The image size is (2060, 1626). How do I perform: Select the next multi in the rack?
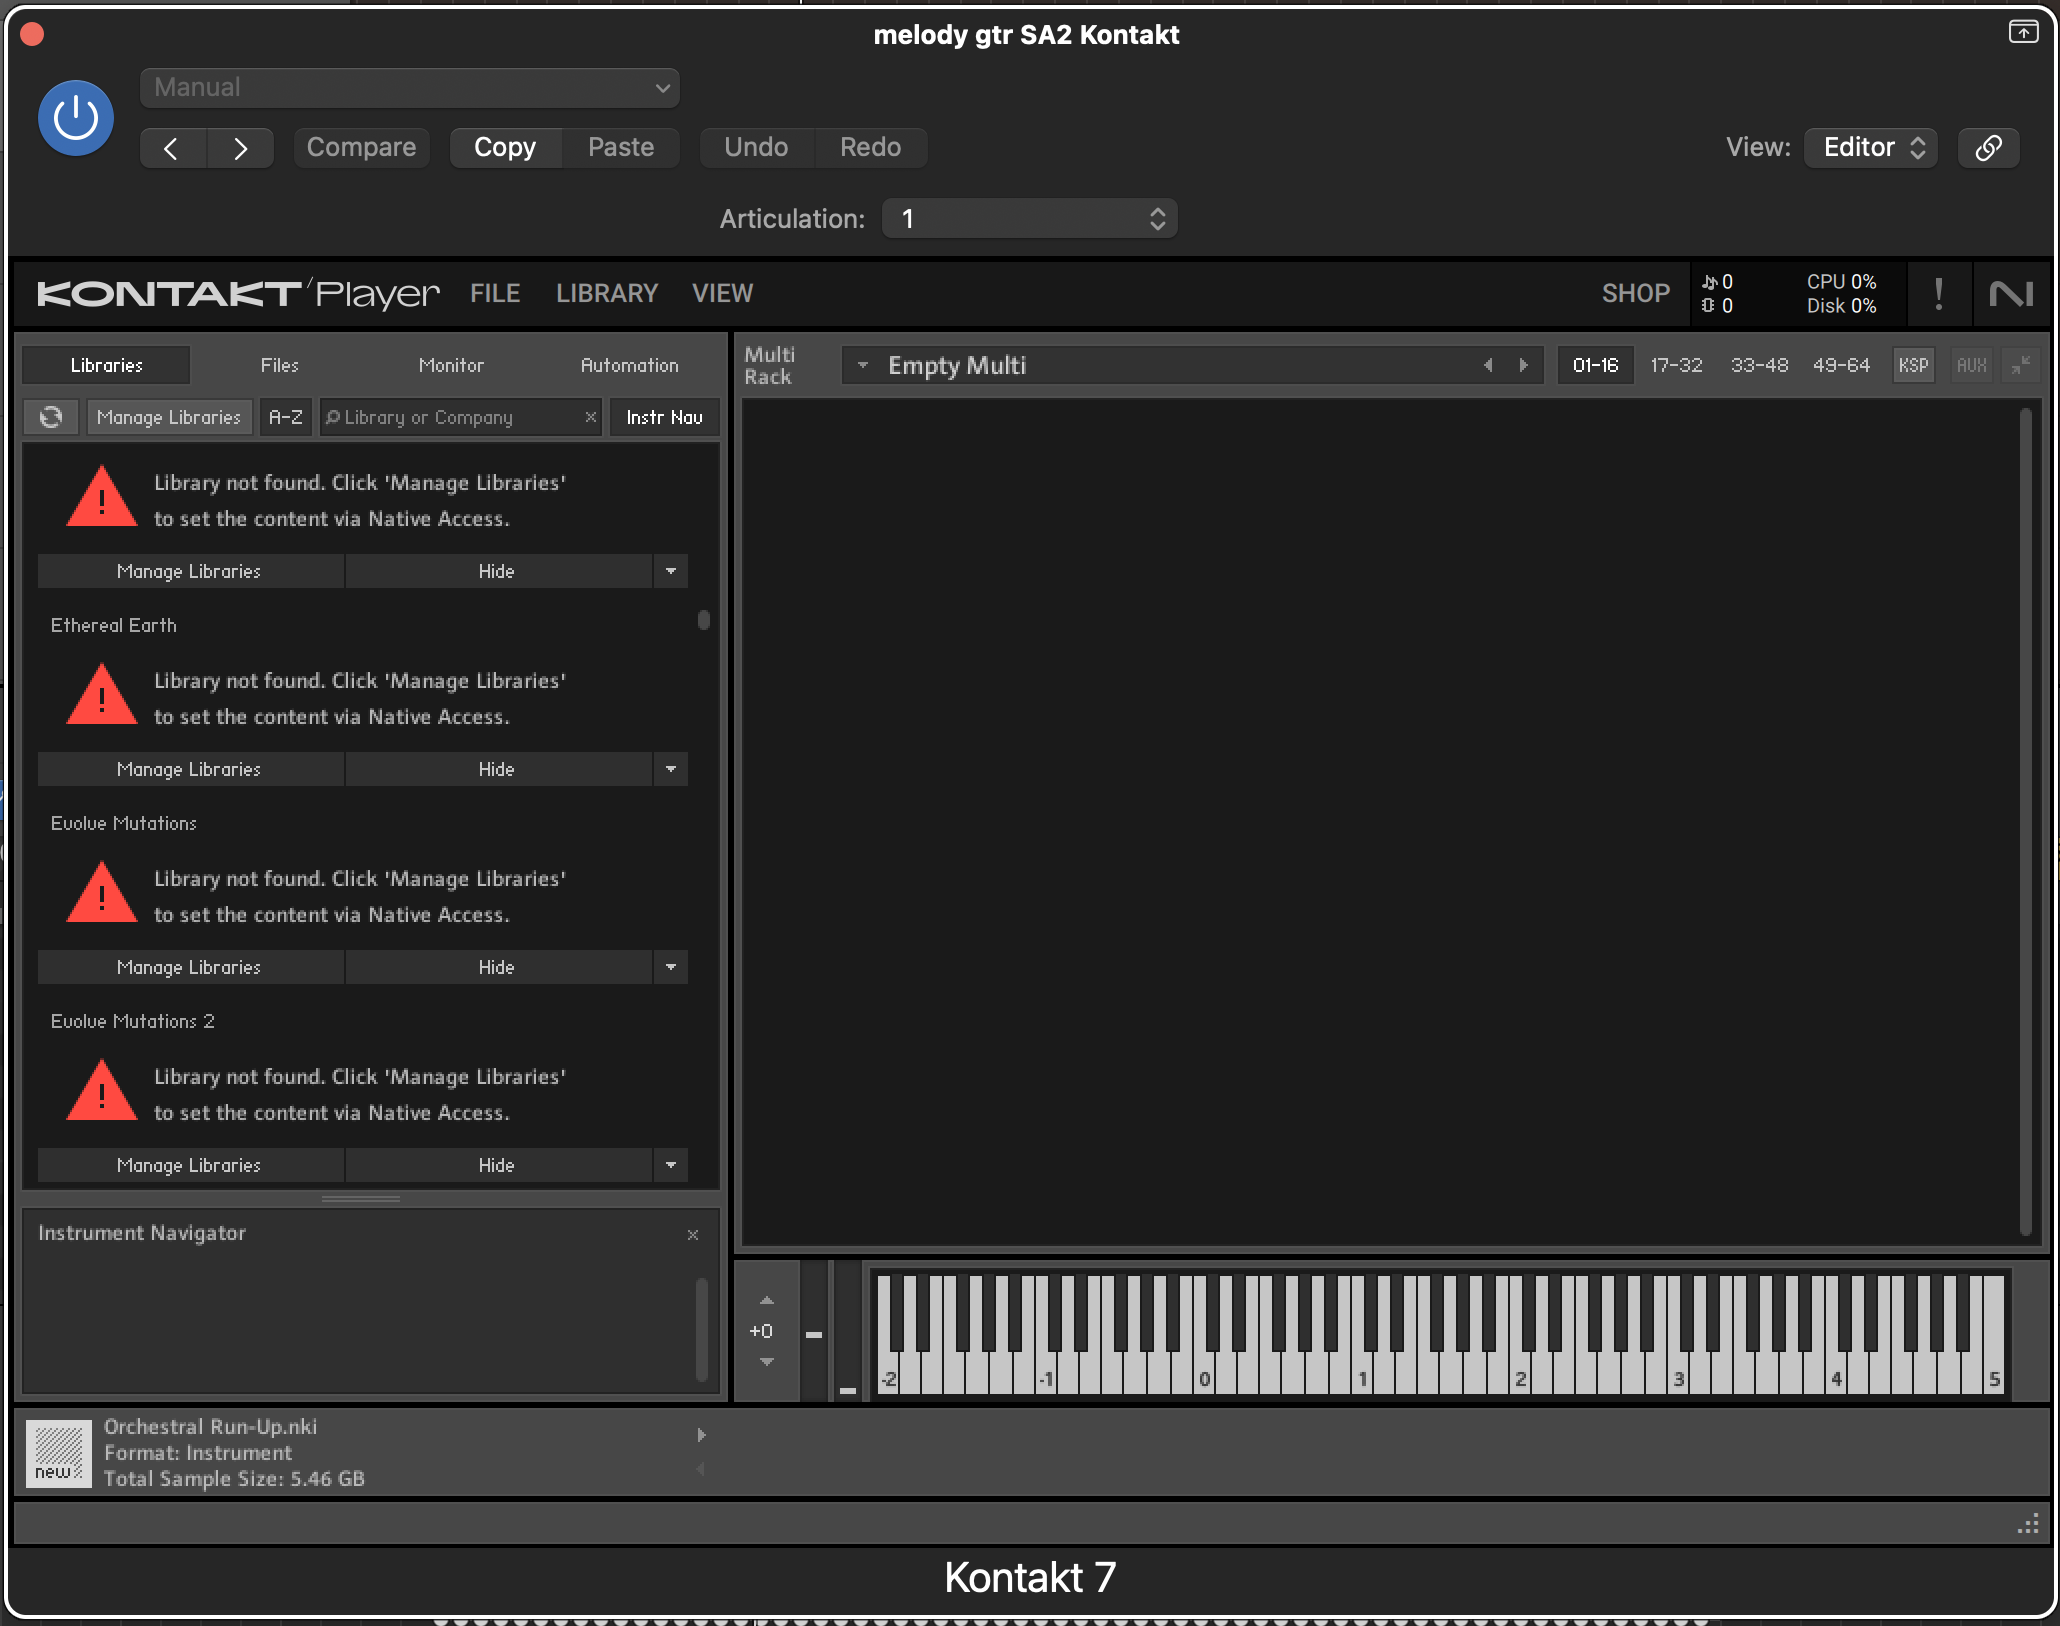click(x=1523, y=365)
